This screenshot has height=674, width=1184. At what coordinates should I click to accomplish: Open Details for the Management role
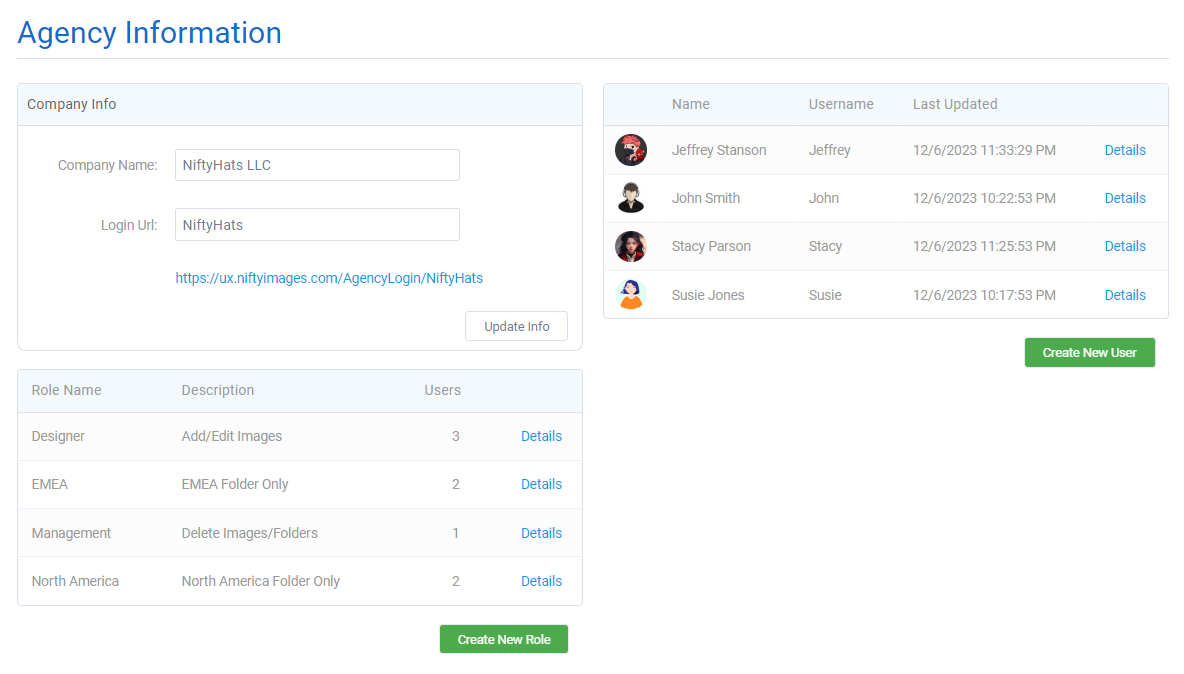coord(541,533)
